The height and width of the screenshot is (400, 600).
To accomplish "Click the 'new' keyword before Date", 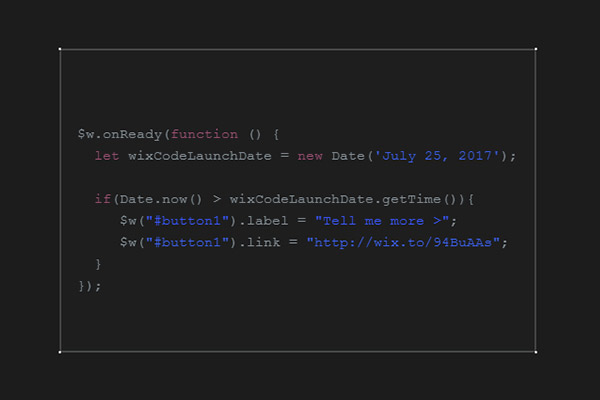I will click(x=310, y=156).
